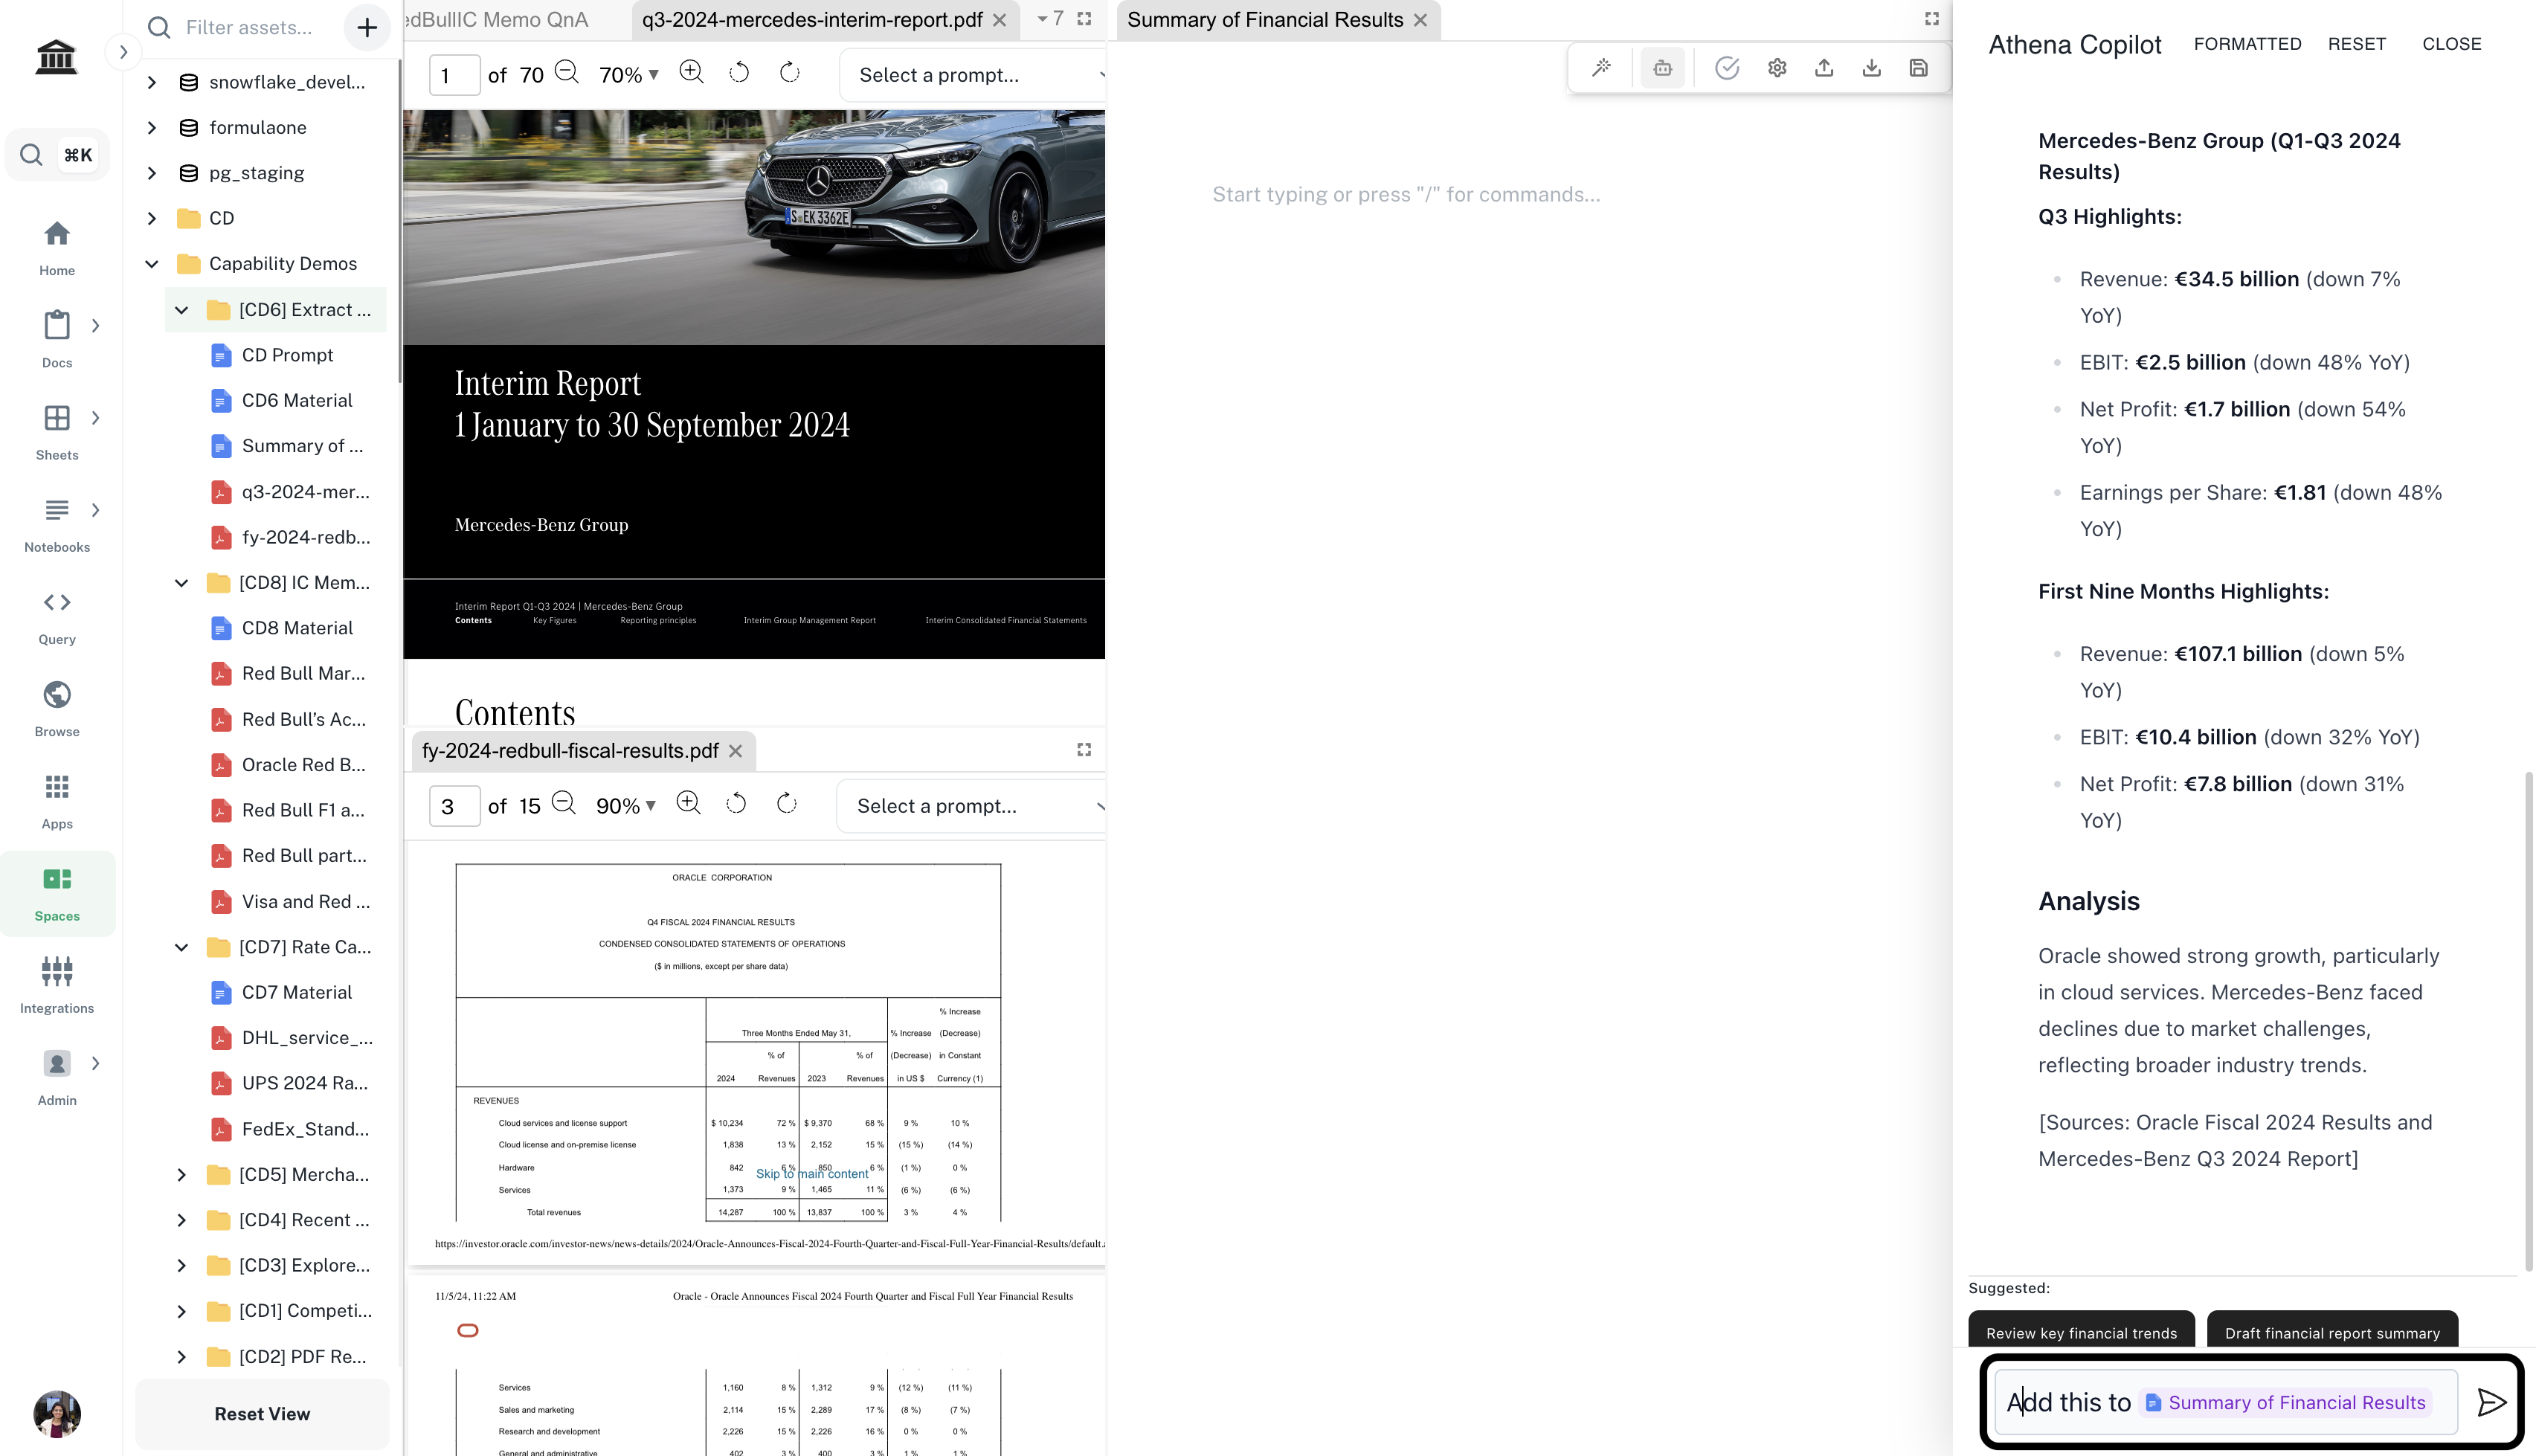
Task: Click the Mercedes PDF page number field
Action: point(454,75)
